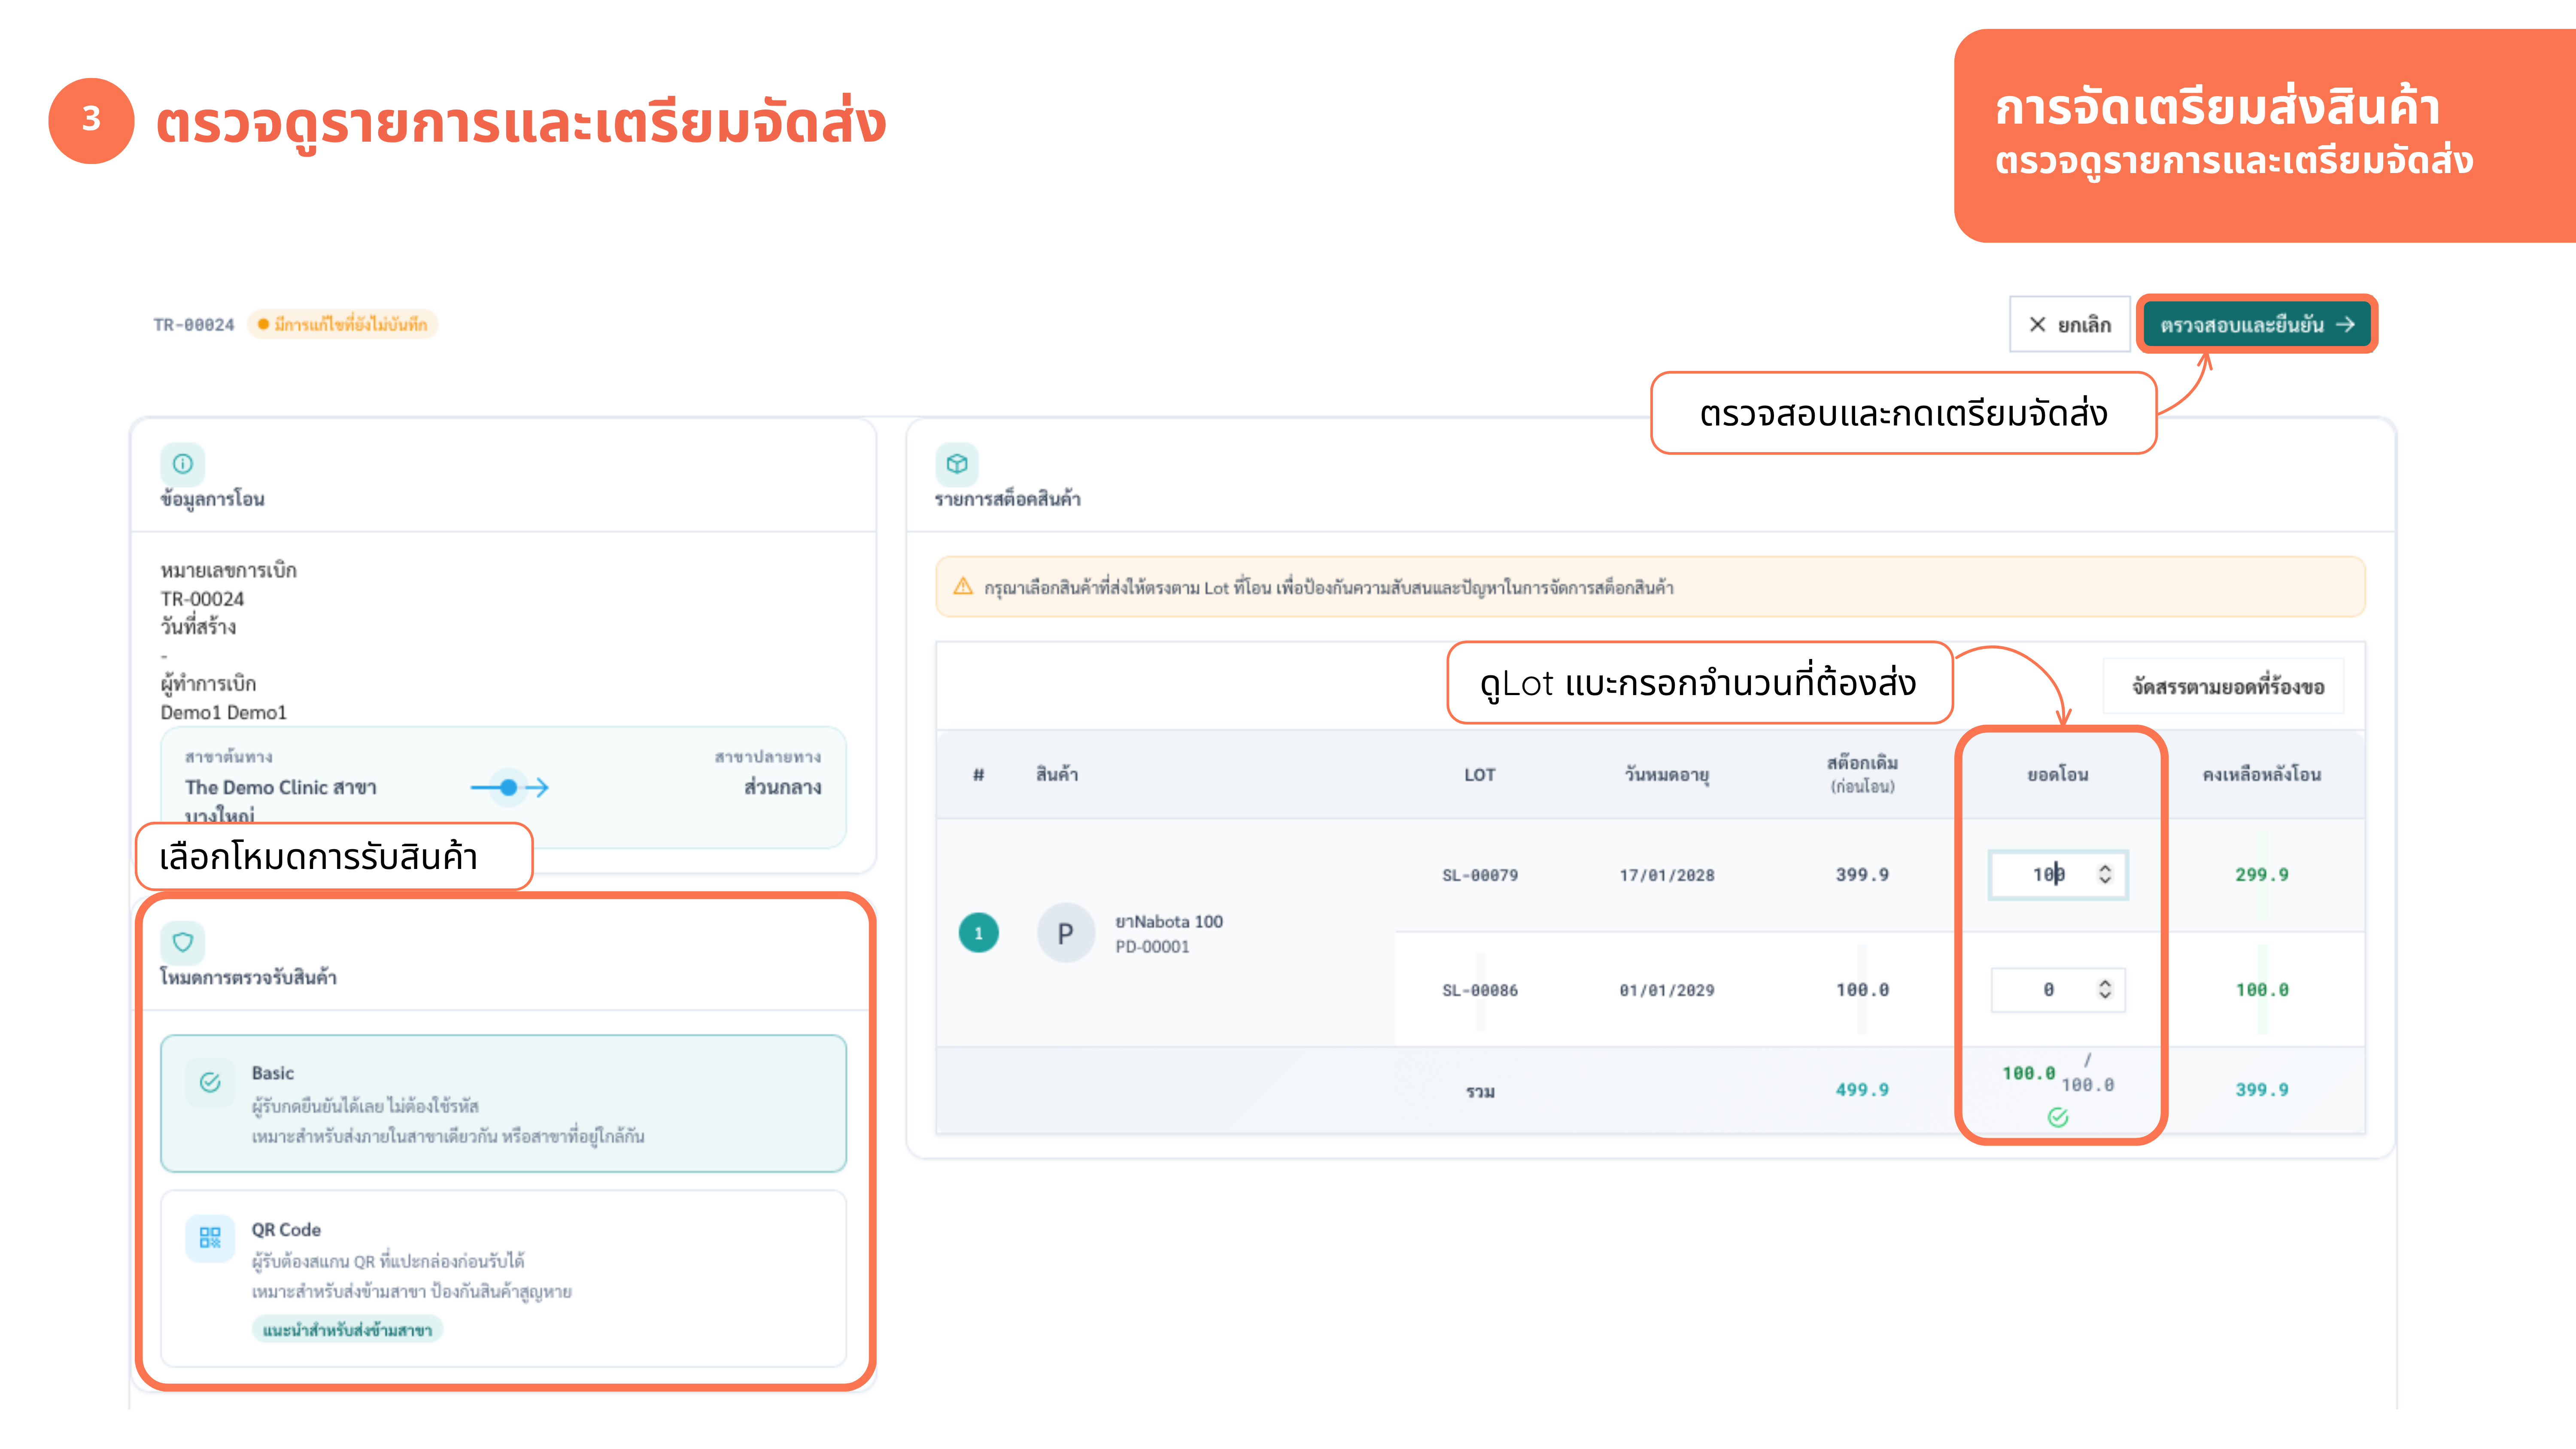Click the unsaved changes status badge มีการแก้ไขที่ยังไม่บันทึก

tap(342, 324)
